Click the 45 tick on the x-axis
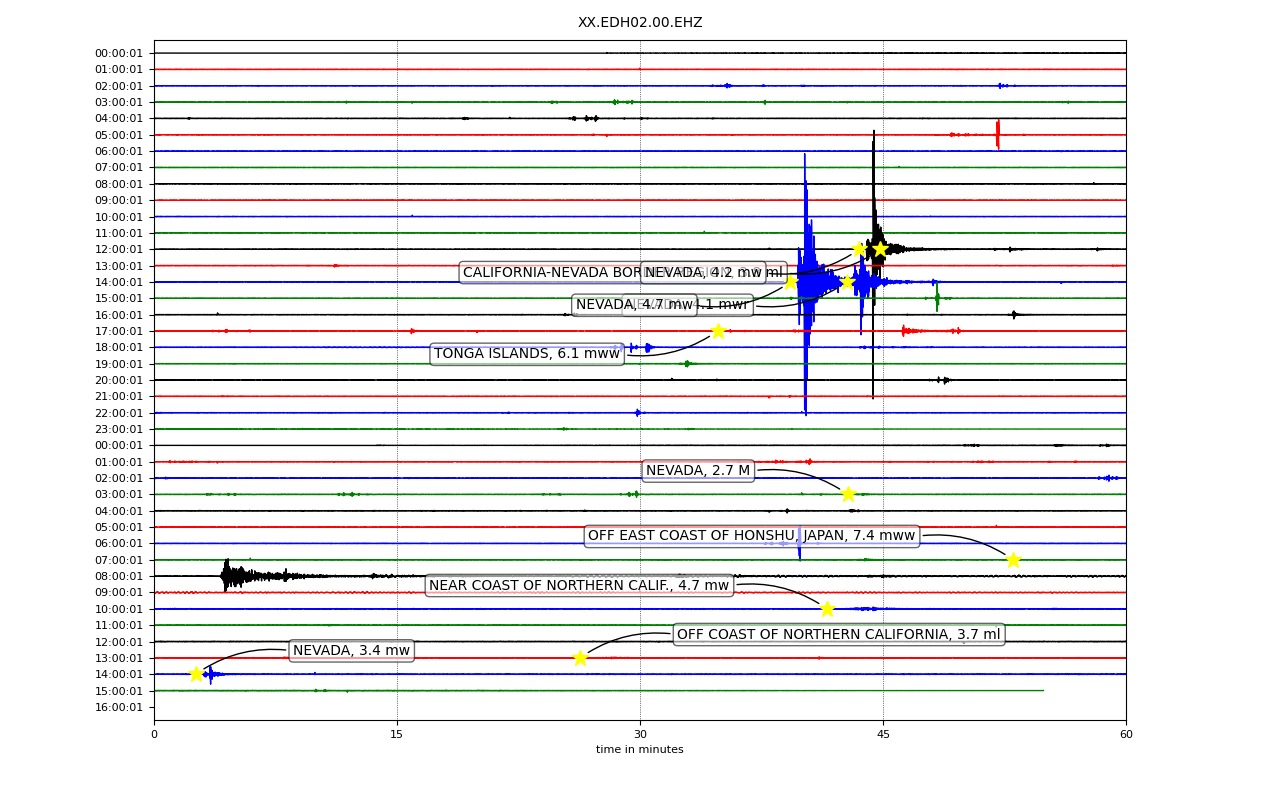Image resolution: width=1280 pixels, height=800 pixels. (883, 735)
